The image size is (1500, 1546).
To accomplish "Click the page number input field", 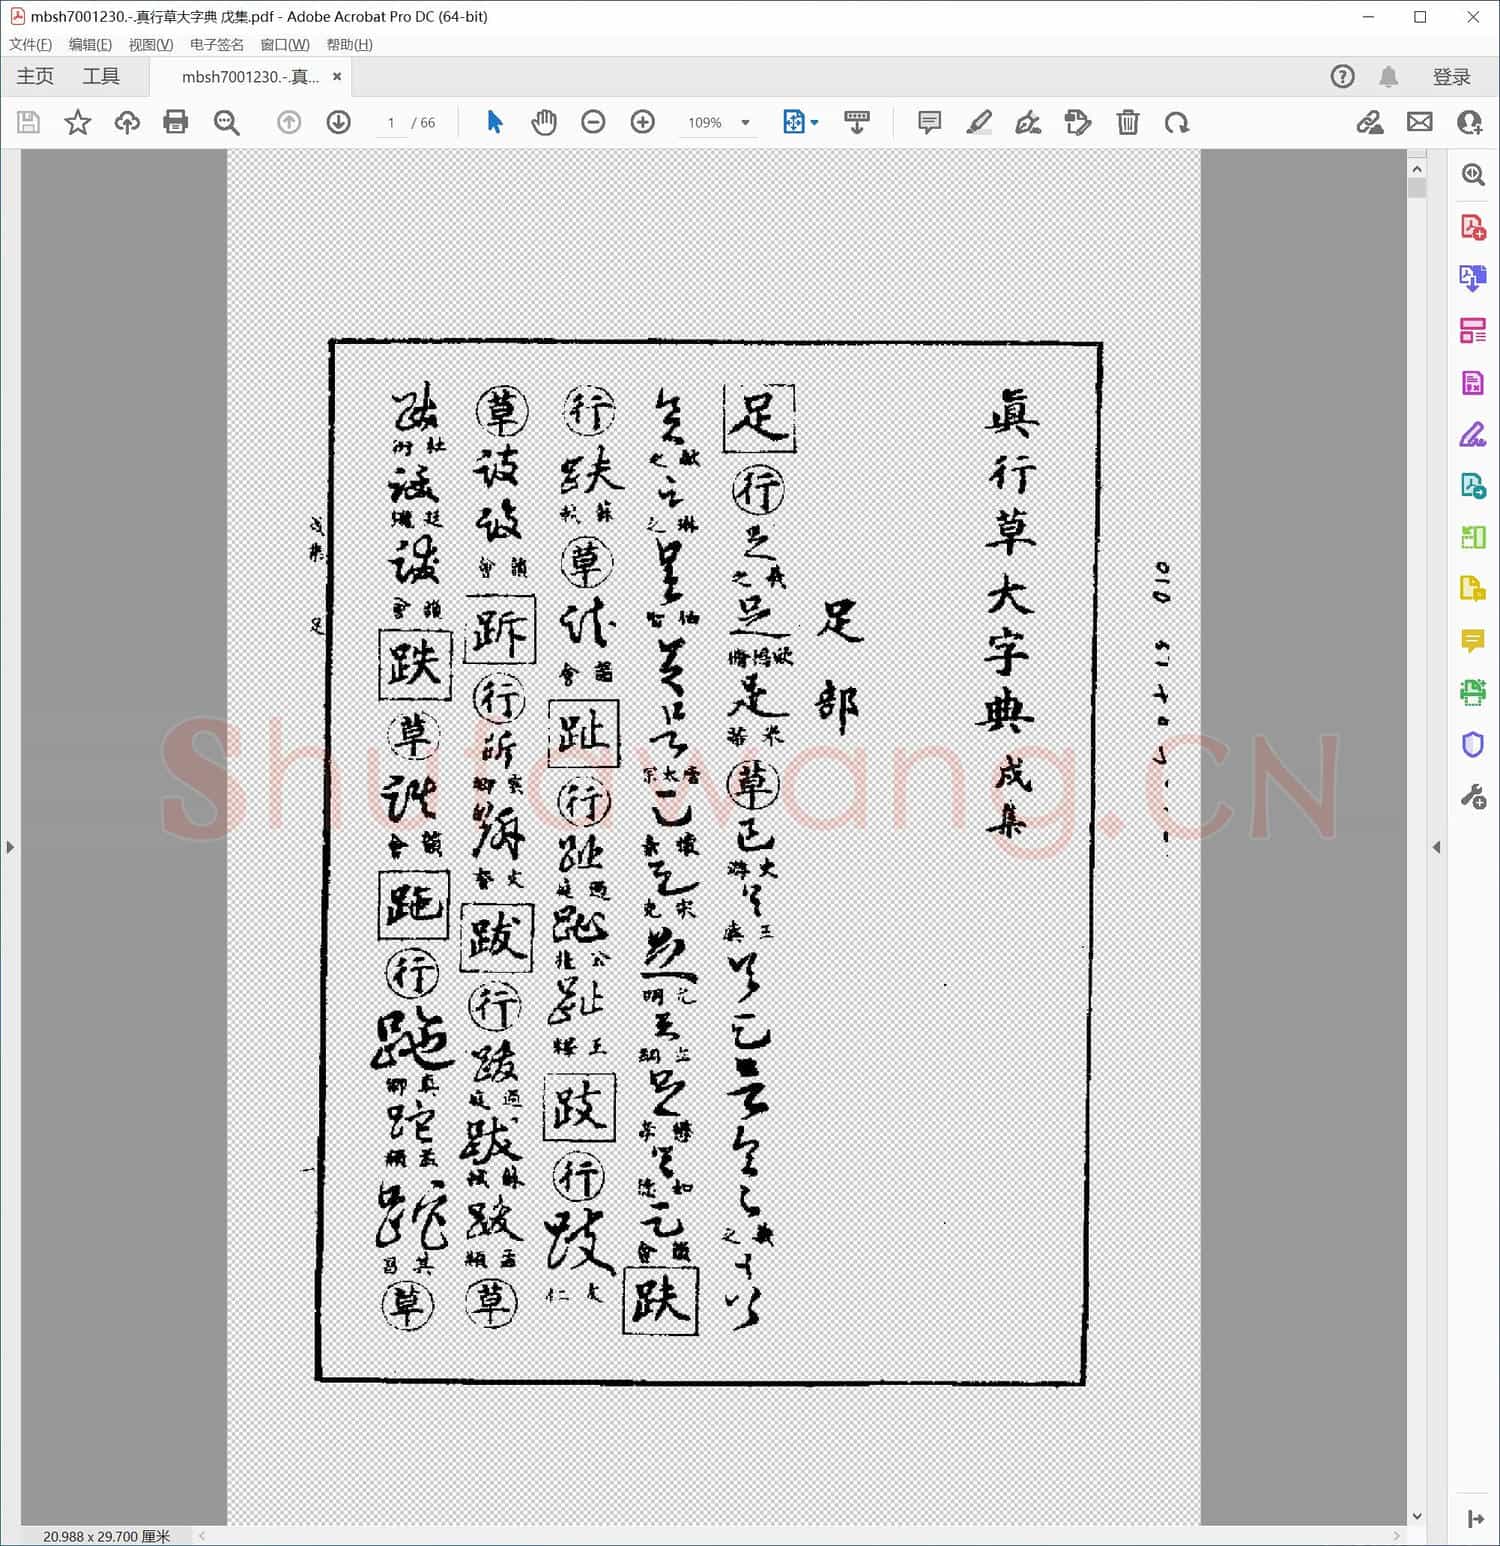I will pos(391,122).
